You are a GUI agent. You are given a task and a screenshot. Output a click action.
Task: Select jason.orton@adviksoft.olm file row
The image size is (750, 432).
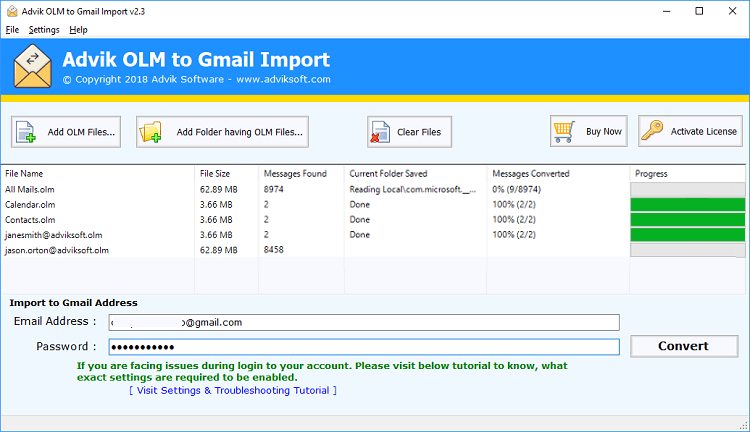click(x=375, y=250)
